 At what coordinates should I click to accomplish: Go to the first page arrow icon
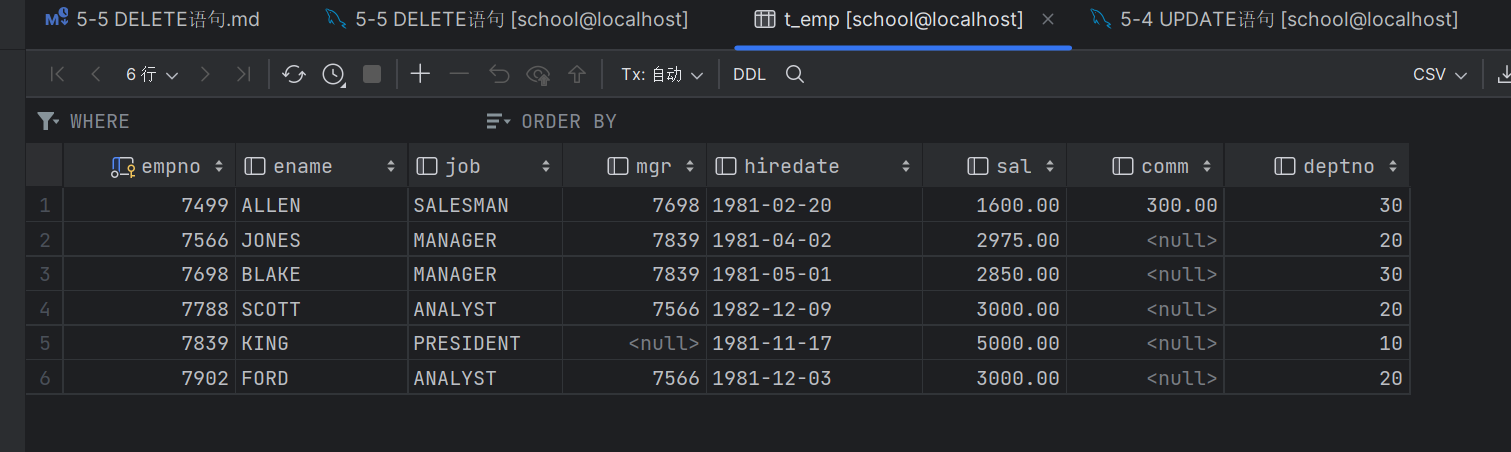coord(57,74)
